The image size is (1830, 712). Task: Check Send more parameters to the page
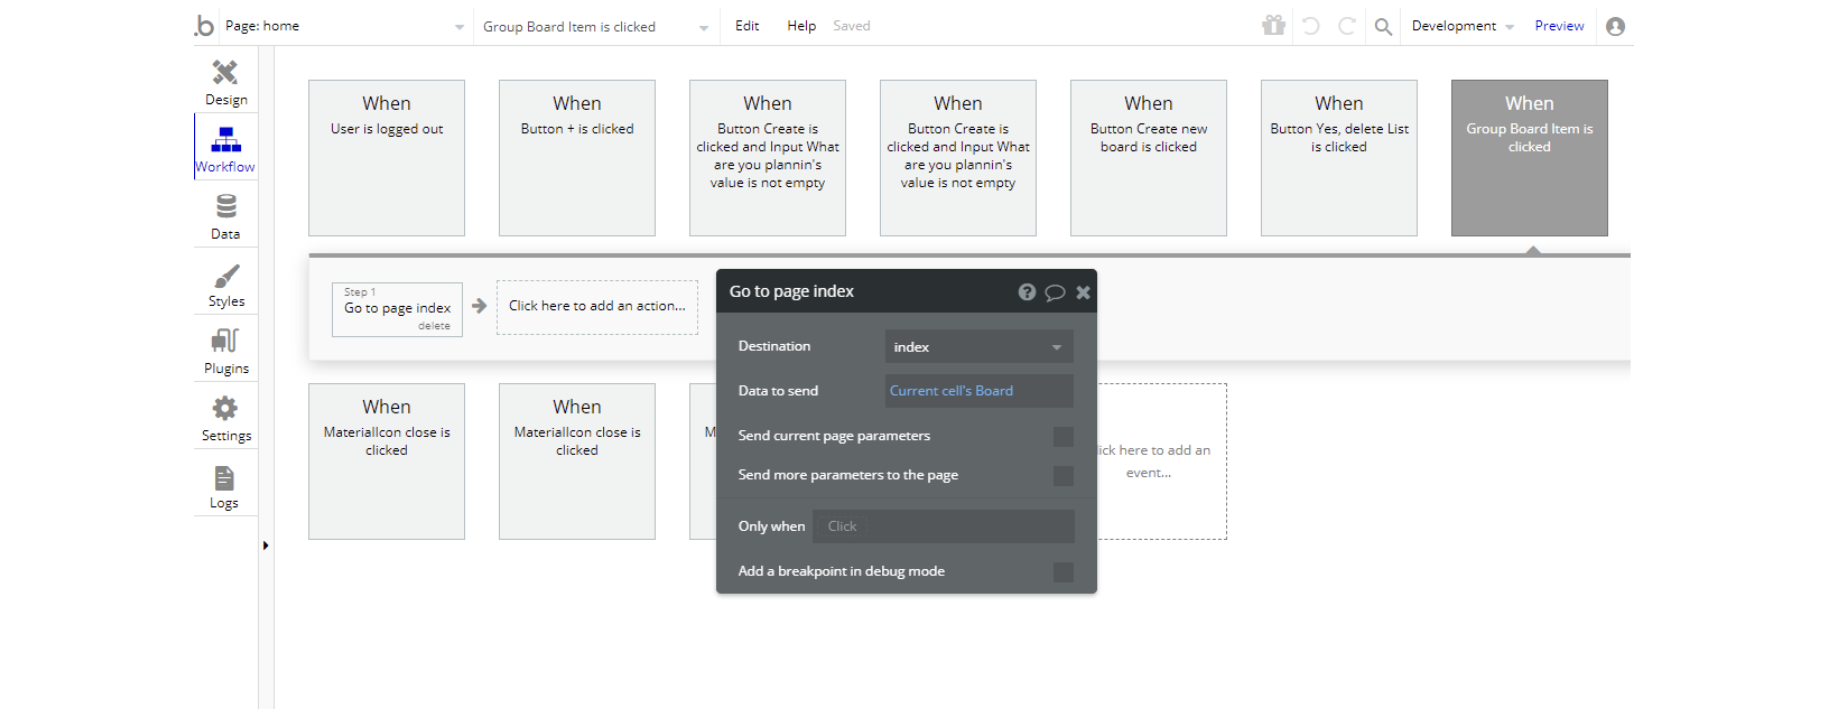click(x=1063, y=476)
